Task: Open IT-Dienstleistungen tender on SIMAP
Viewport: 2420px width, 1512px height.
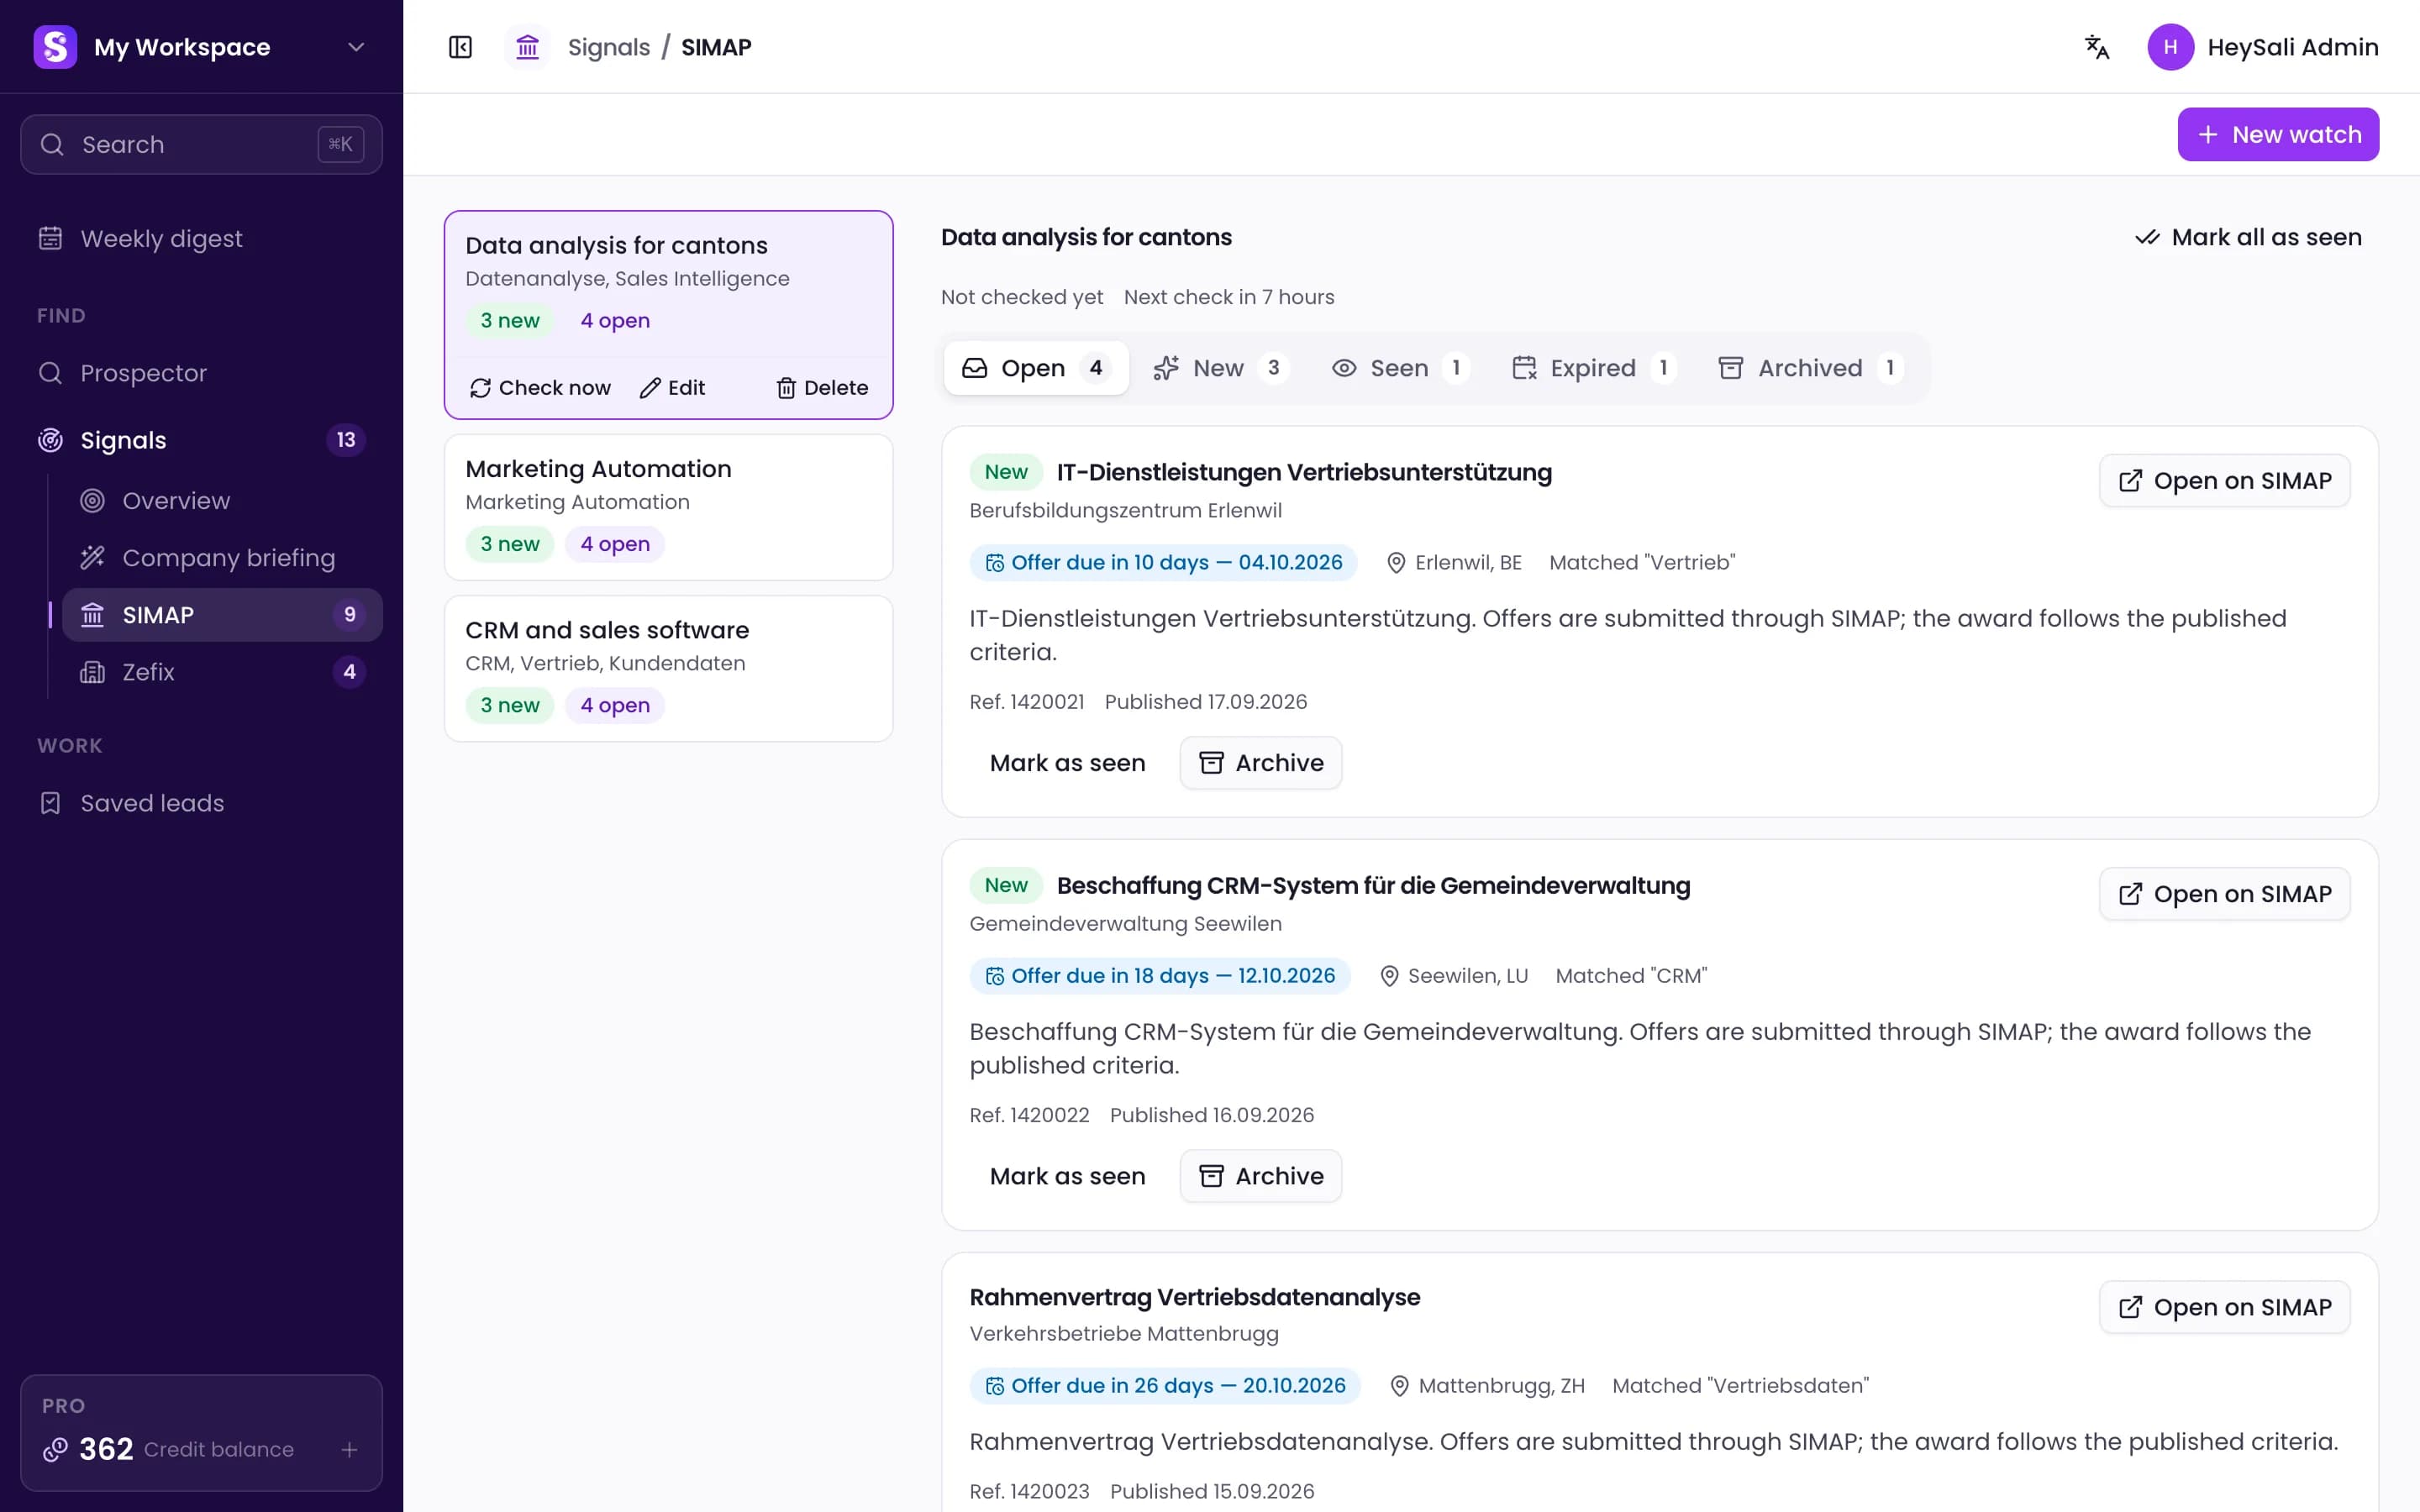Action: pos(2225,481)
